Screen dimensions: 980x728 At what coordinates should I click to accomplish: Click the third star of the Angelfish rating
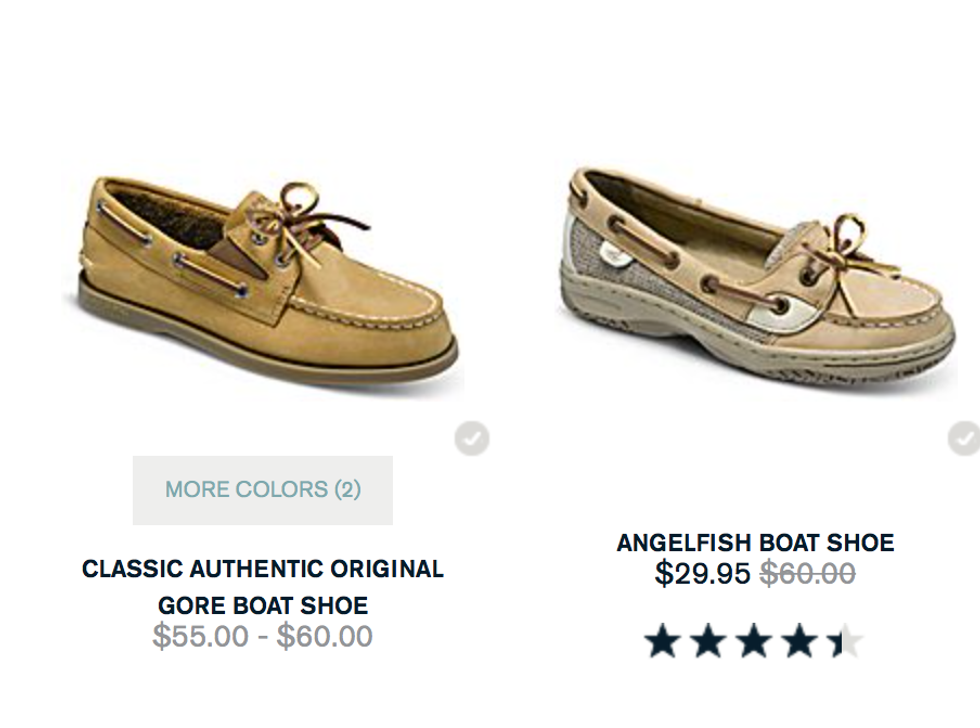(754, 642)
